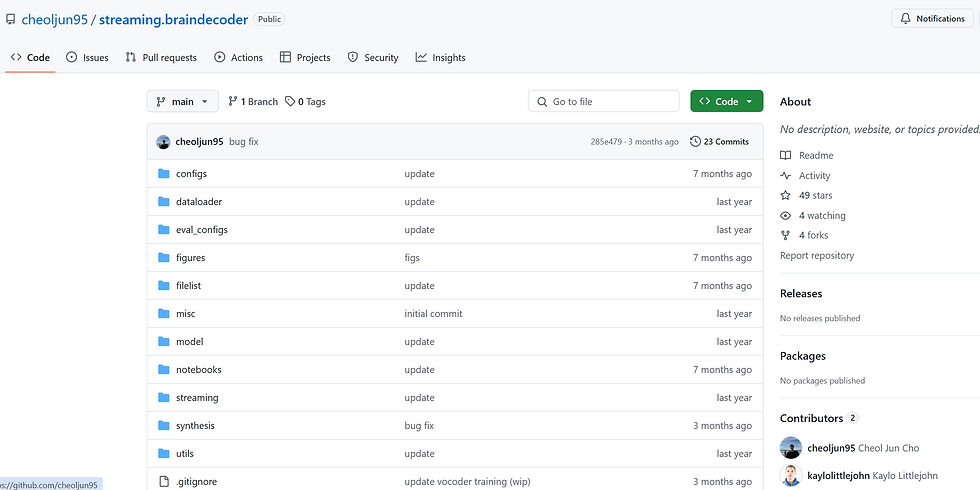Open the dataloader folder name

199,202
